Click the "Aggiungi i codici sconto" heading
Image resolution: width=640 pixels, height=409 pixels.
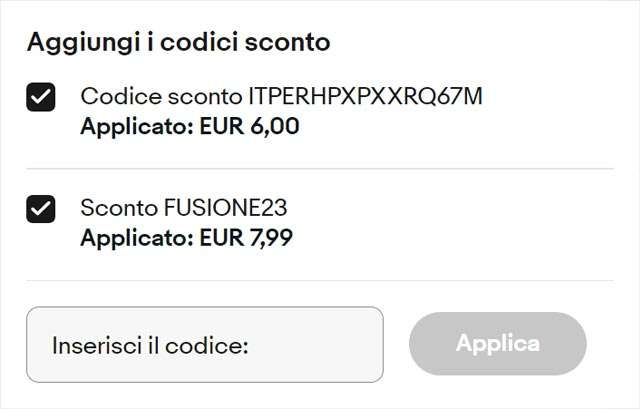[179, 43]
